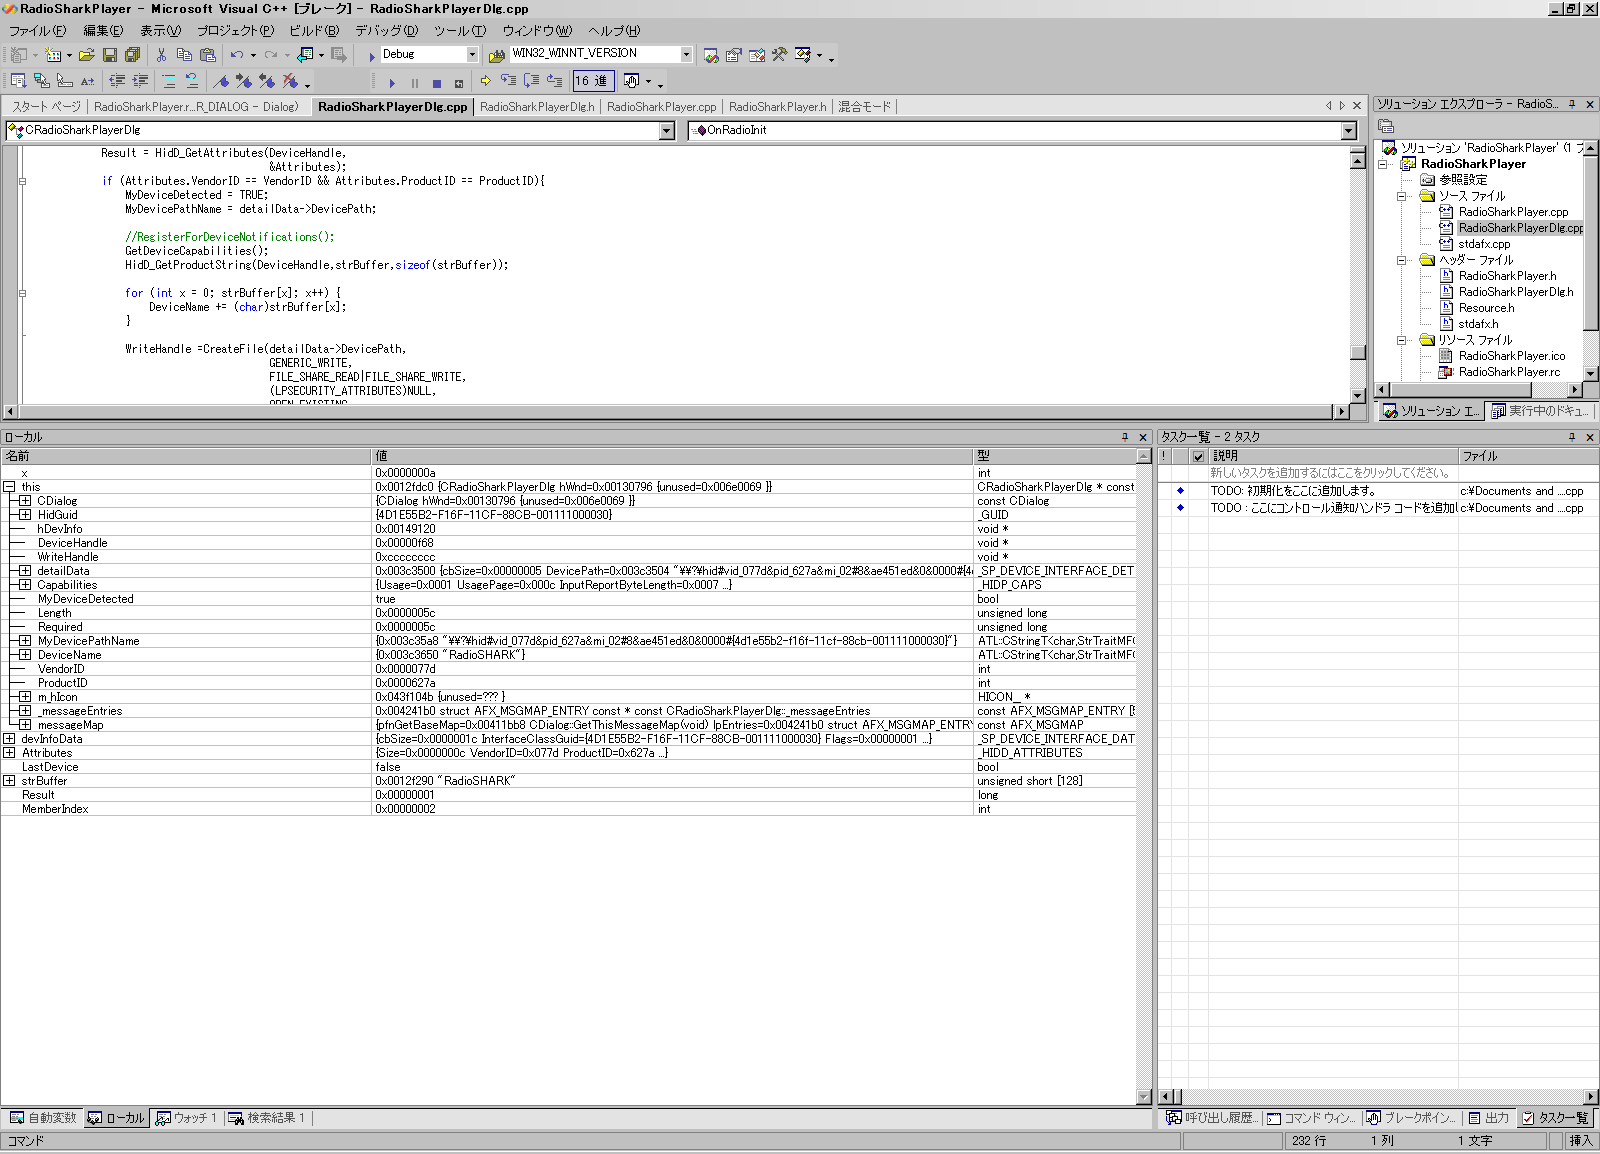Open the Properties window toolbar icon
The width and height of the screenshot is (1600, 1154).
coord(734,55)
